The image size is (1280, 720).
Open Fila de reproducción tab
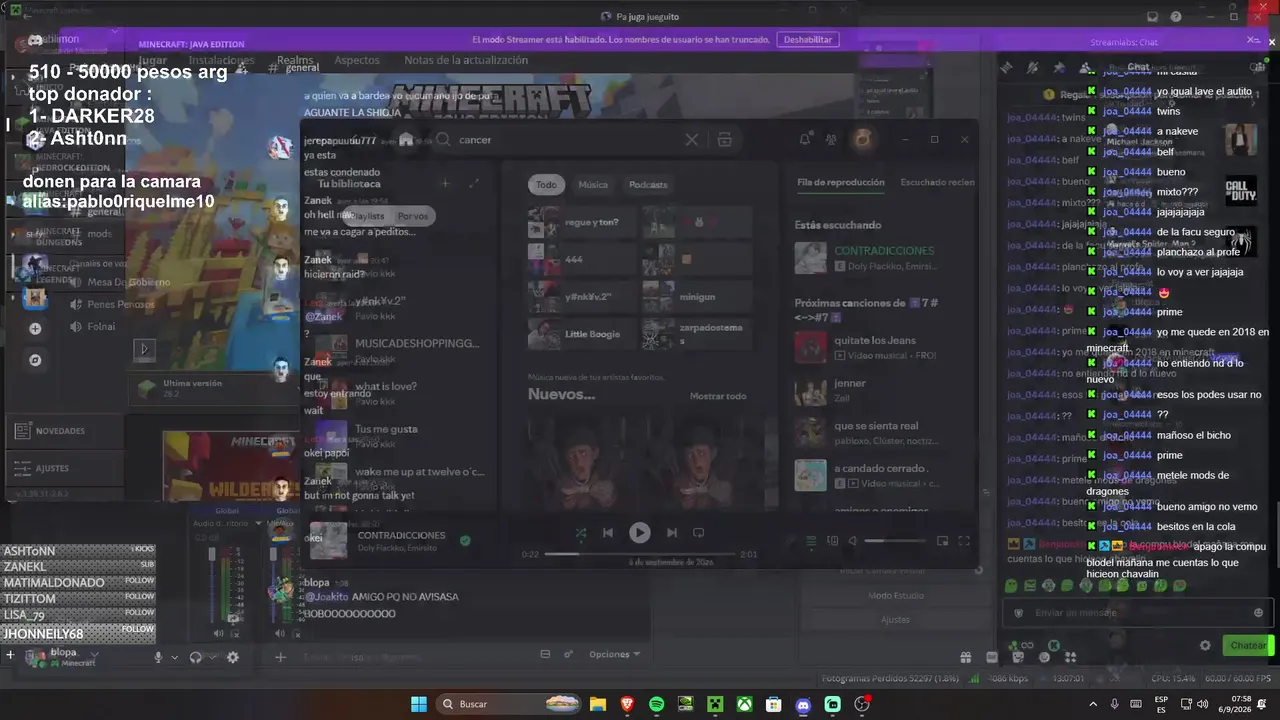point(841,183)
